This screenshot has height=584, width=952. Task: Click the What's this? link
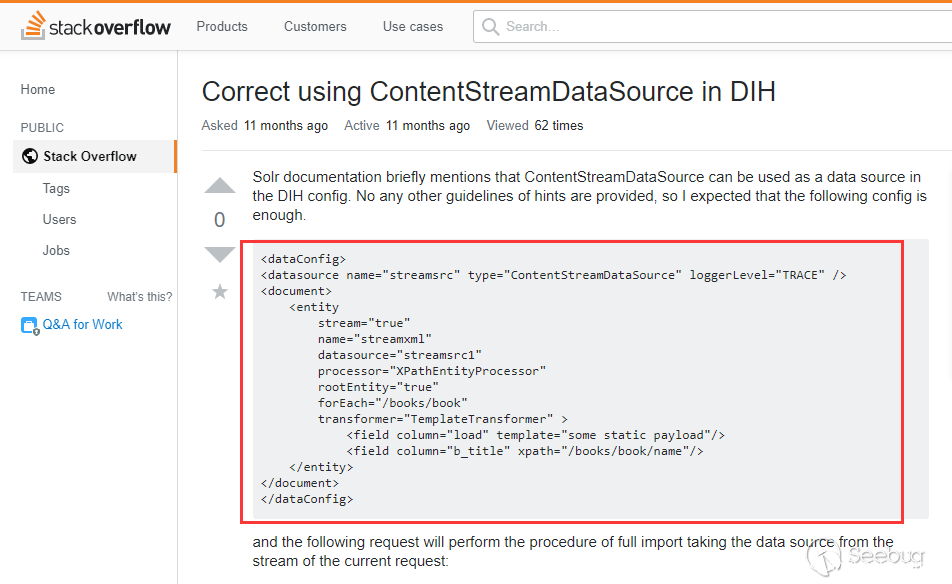pos(139,296)
